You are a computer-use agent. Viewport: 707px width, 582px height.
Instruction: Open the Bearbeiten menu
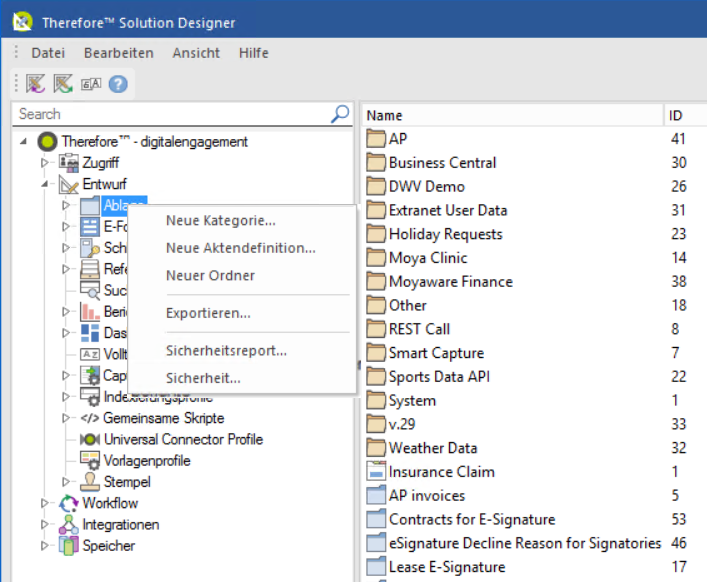(x=119, y=53)
